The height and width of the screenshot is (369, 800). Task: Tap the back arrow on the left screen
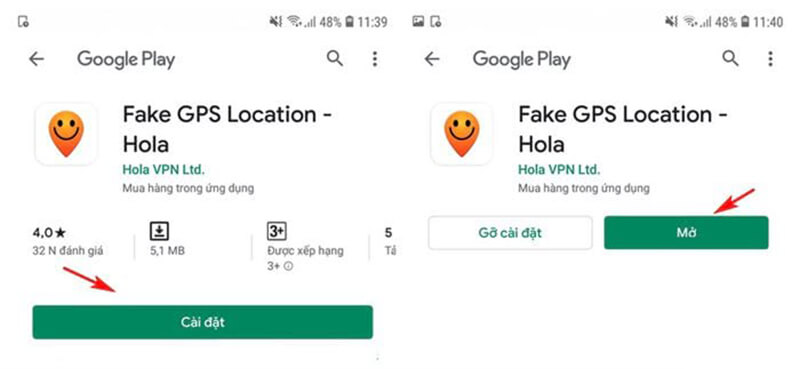tap(36, 60)
